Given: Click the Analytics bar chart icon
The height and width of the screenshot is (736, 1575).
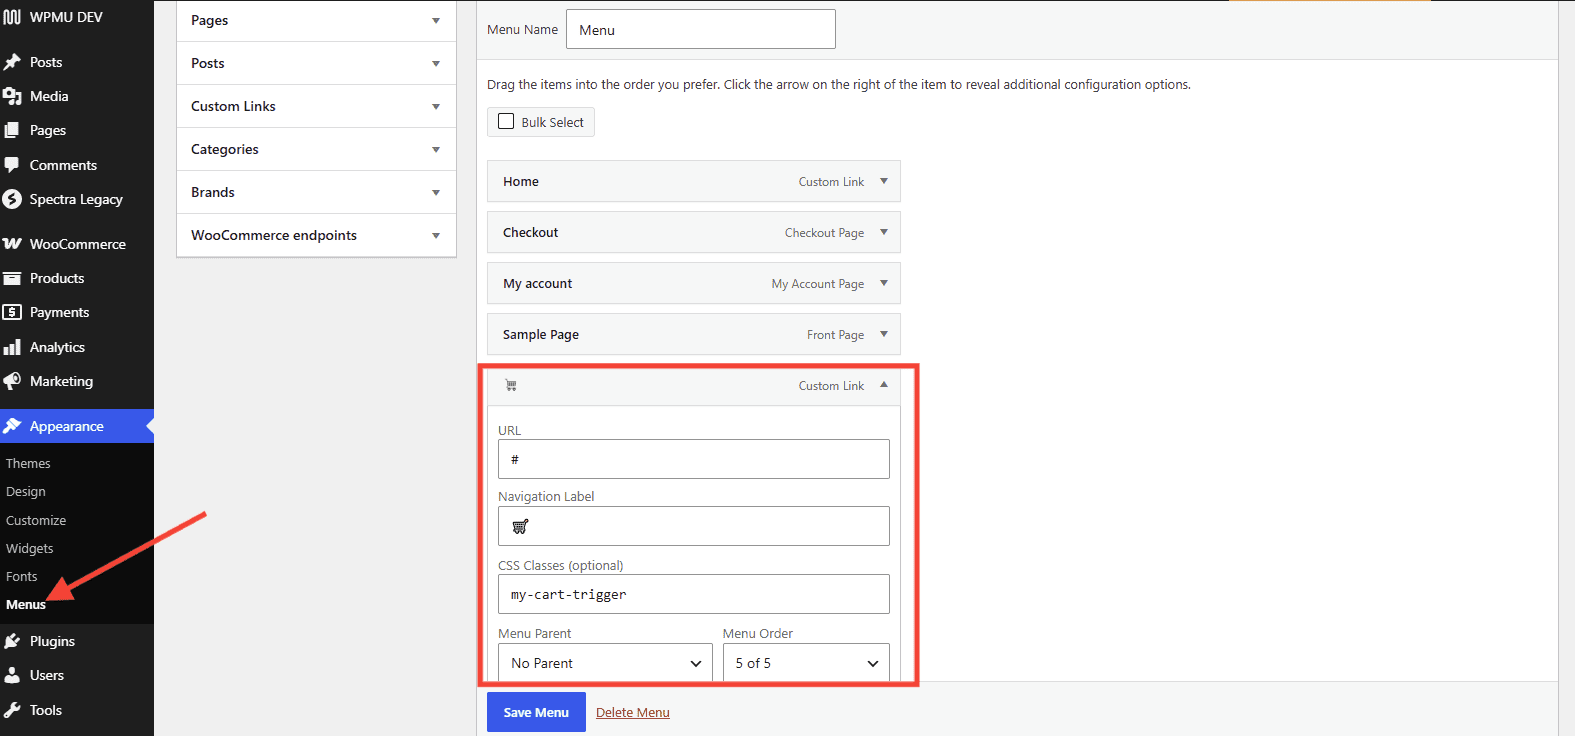Looking at the screenshot, I should point(12,347).
